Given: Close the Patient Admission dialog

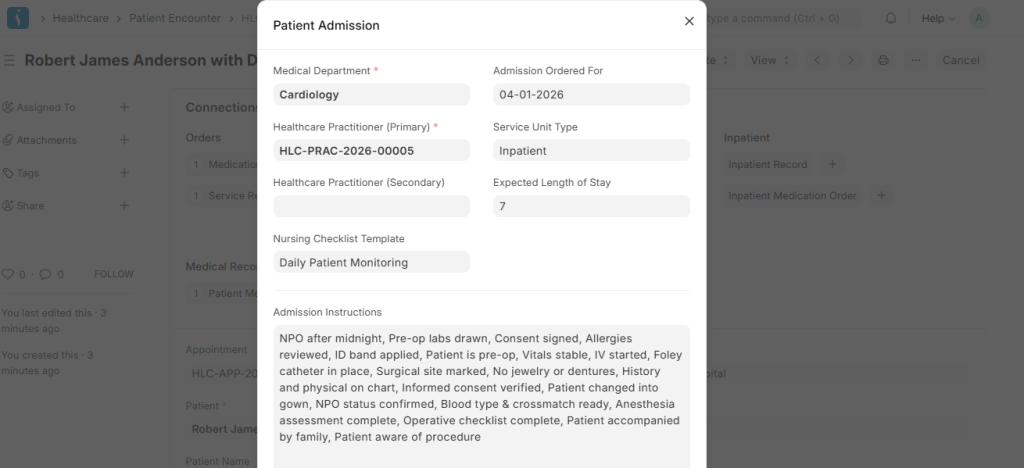Looking at the screenshot, I should coord(689,21).
